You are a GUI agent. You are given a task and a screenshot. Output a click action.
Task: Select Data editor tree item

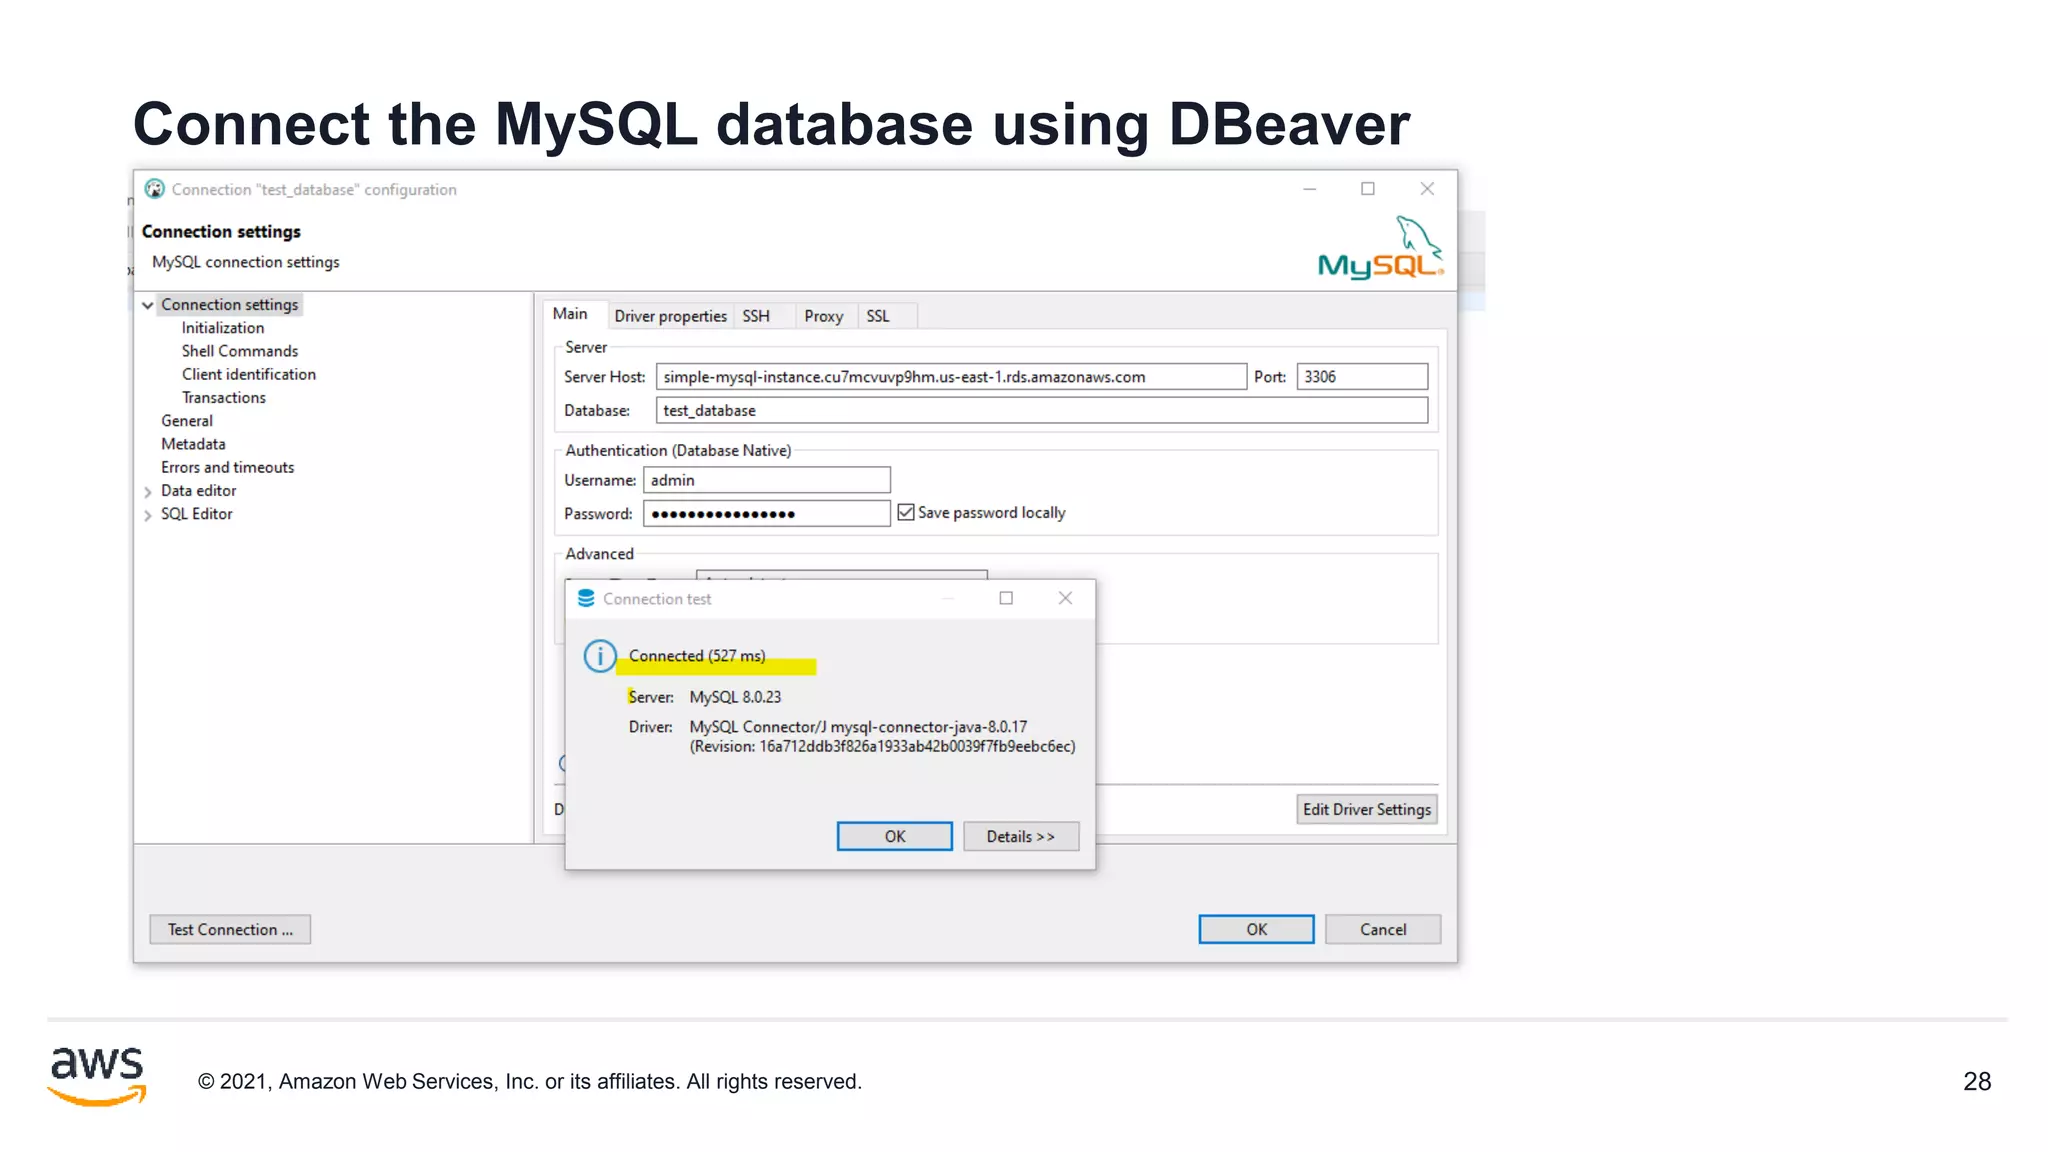pyautogui.click(x=199, y=491)
